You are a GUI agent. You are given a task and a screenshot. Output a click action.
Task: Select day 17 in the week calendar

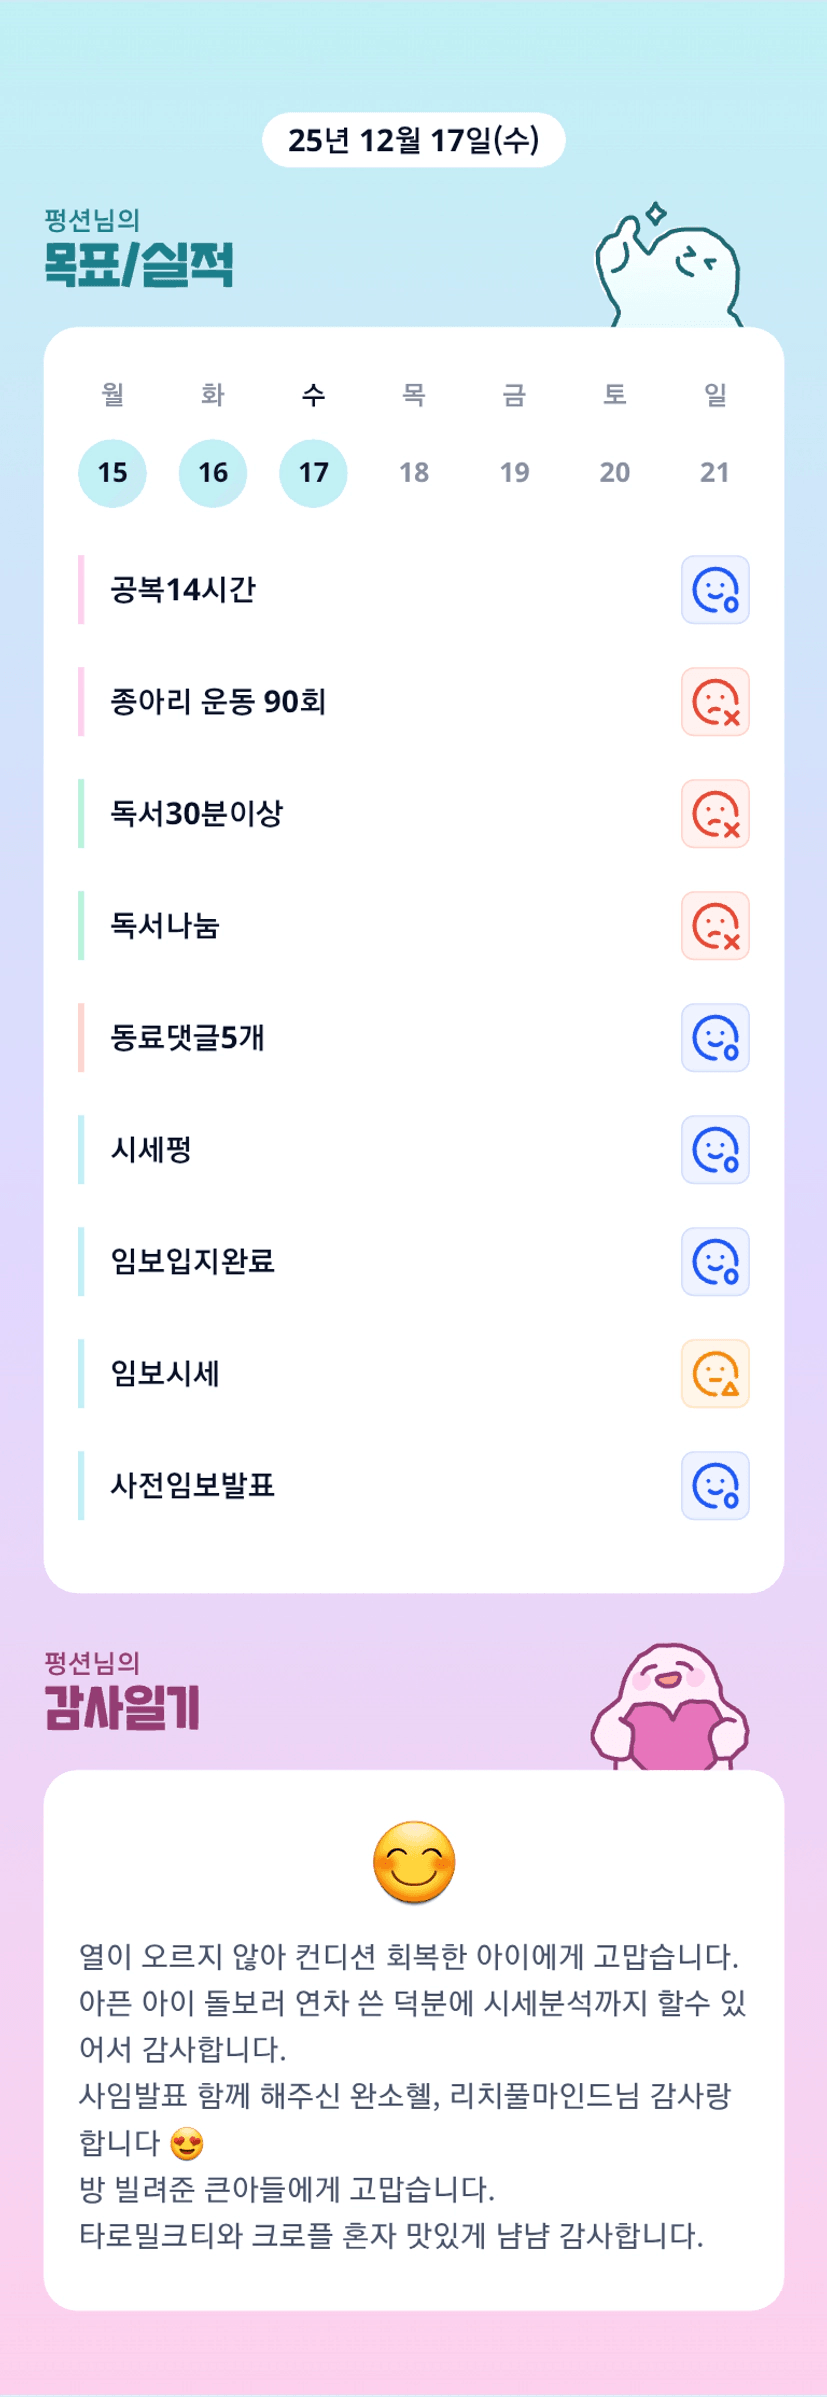click(313, 473)
